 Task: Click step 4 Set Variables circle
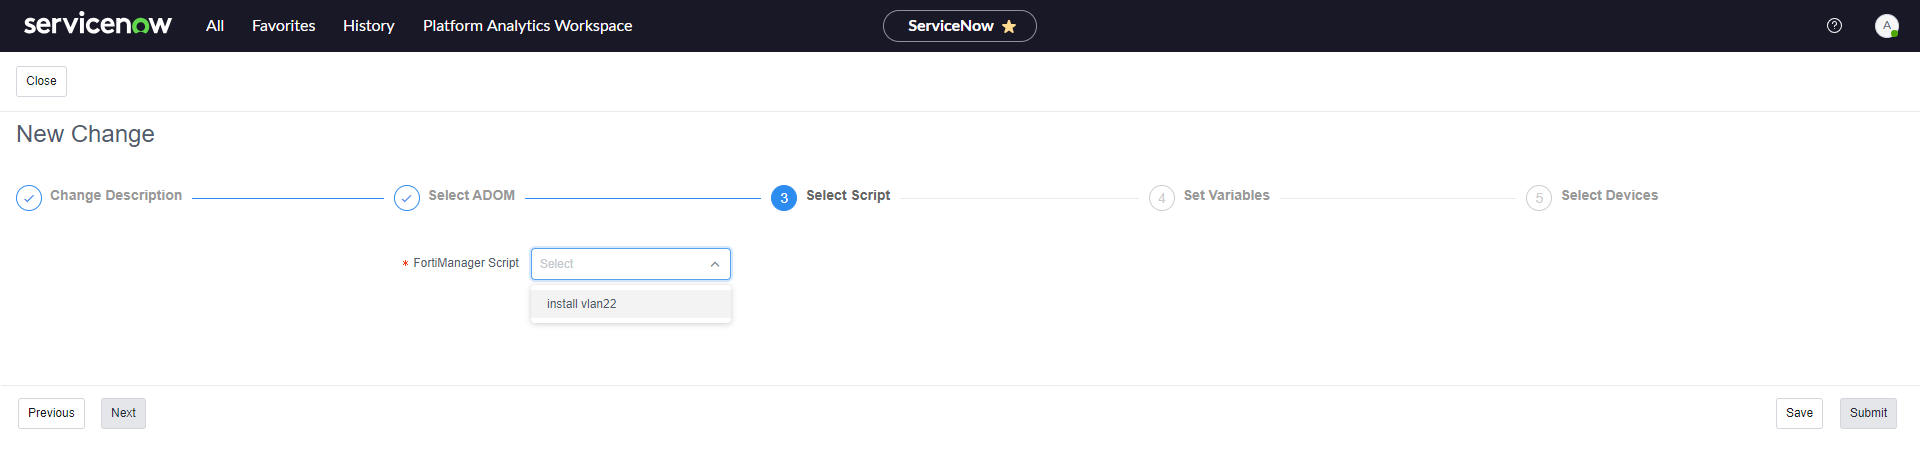click(x=1161, y=198)
